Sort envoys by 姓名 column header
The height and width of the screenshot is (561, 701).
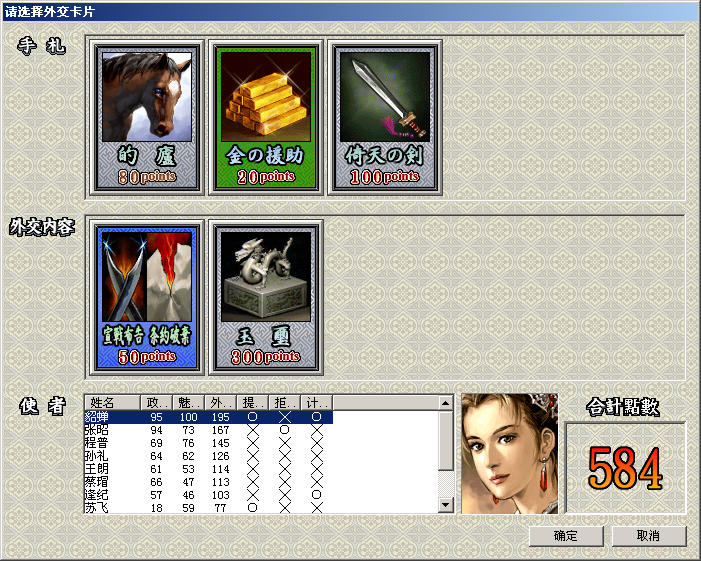[112, 403]
